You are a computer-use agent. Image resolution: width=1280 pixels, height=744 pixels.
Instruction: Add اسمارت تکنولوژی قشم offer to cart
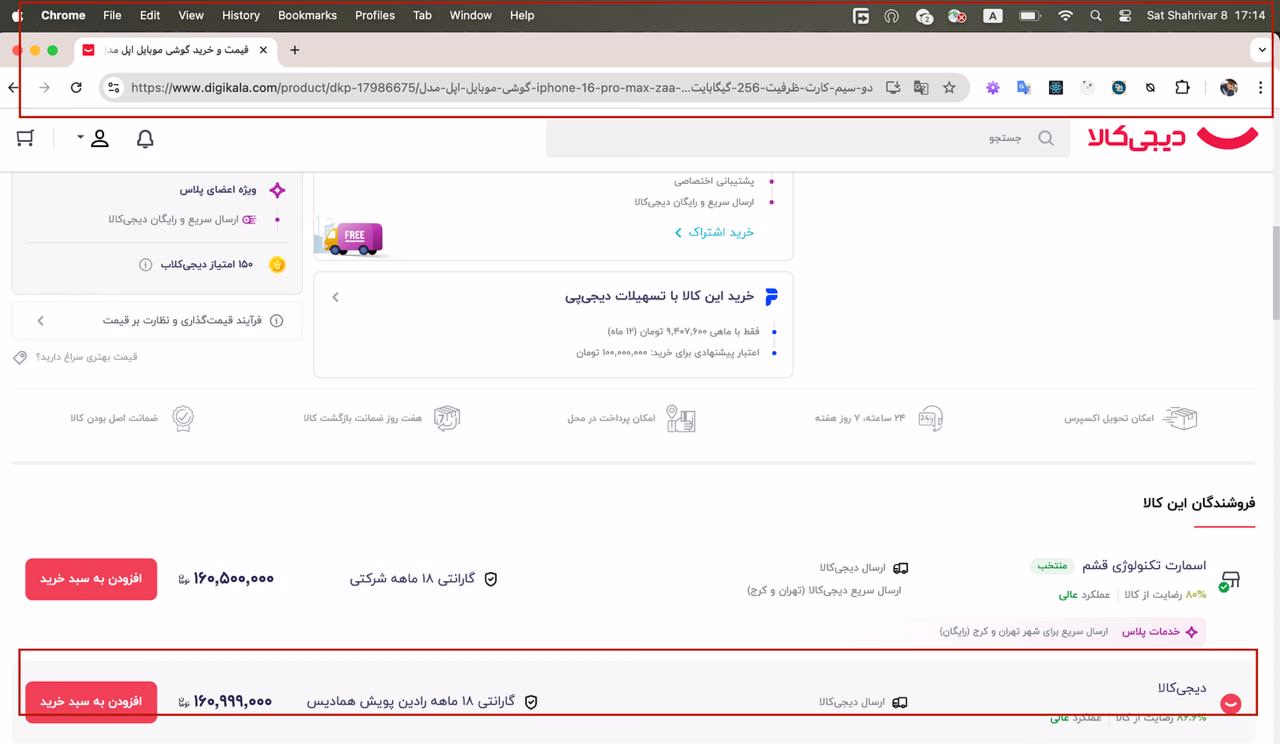(x=91, y=579)
